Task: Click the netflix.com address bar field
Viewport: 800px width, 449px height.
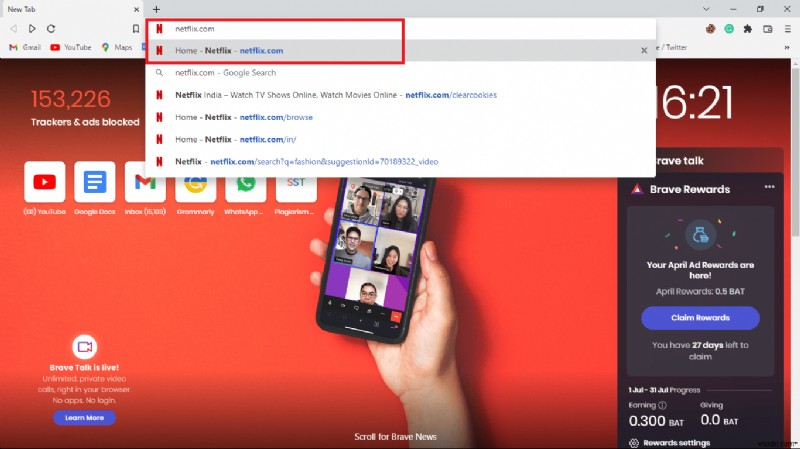Action: (x=401, y=29)
